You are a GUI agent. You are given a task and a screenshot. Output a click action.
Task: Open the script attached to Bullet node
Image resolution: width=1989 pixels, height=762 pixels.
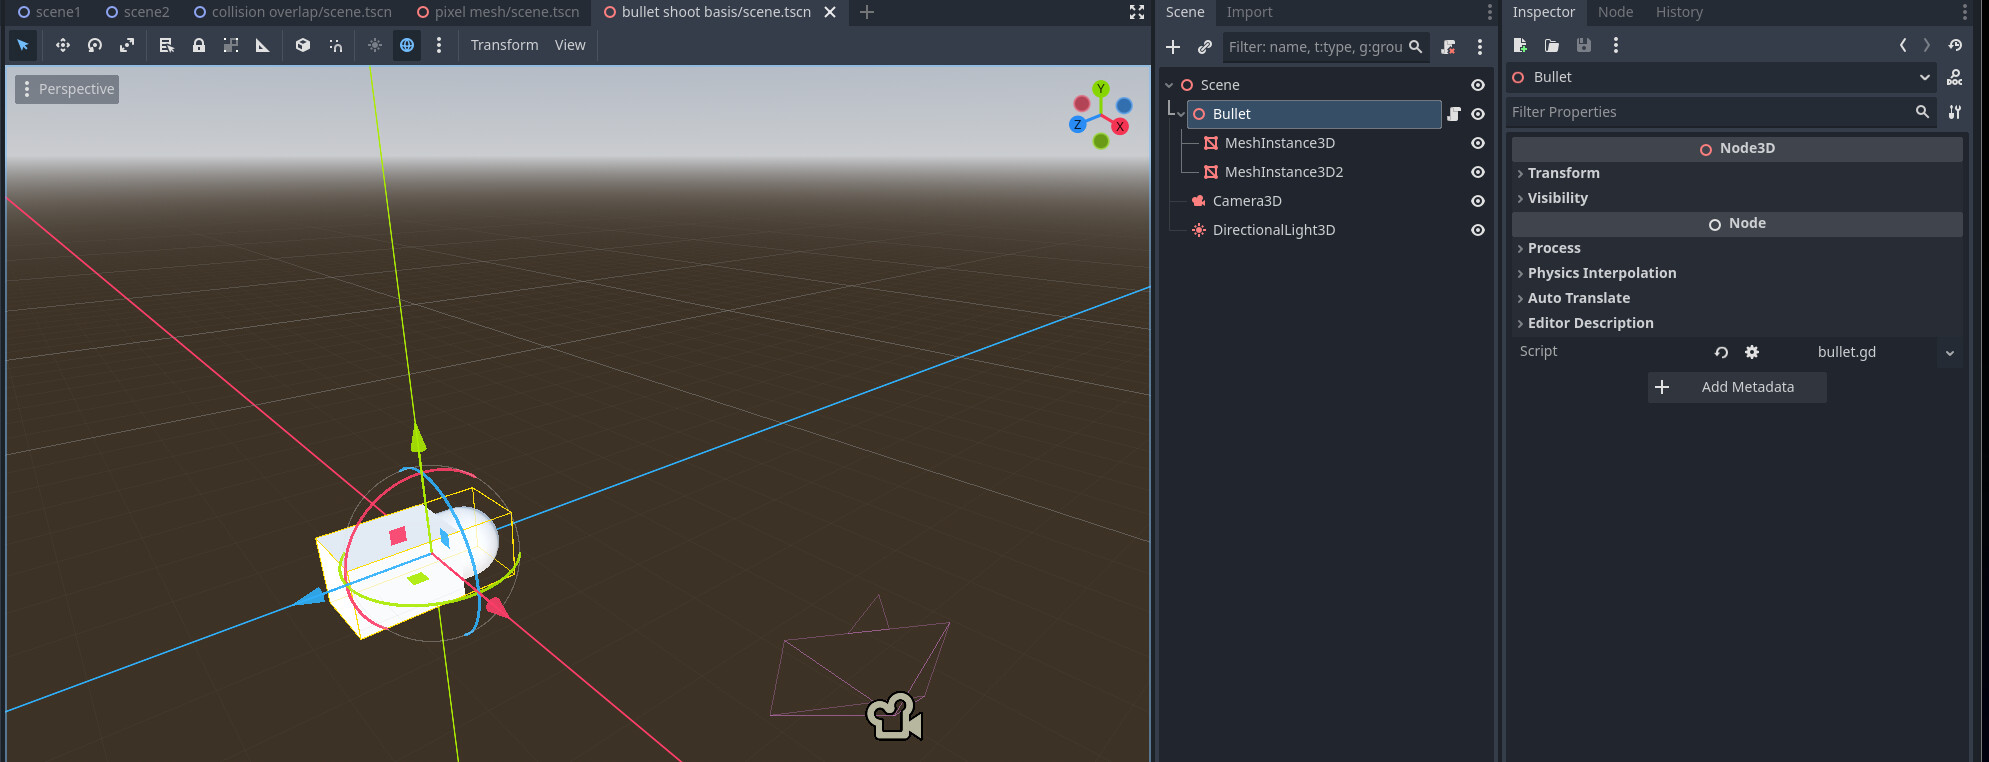point(1454,114)
